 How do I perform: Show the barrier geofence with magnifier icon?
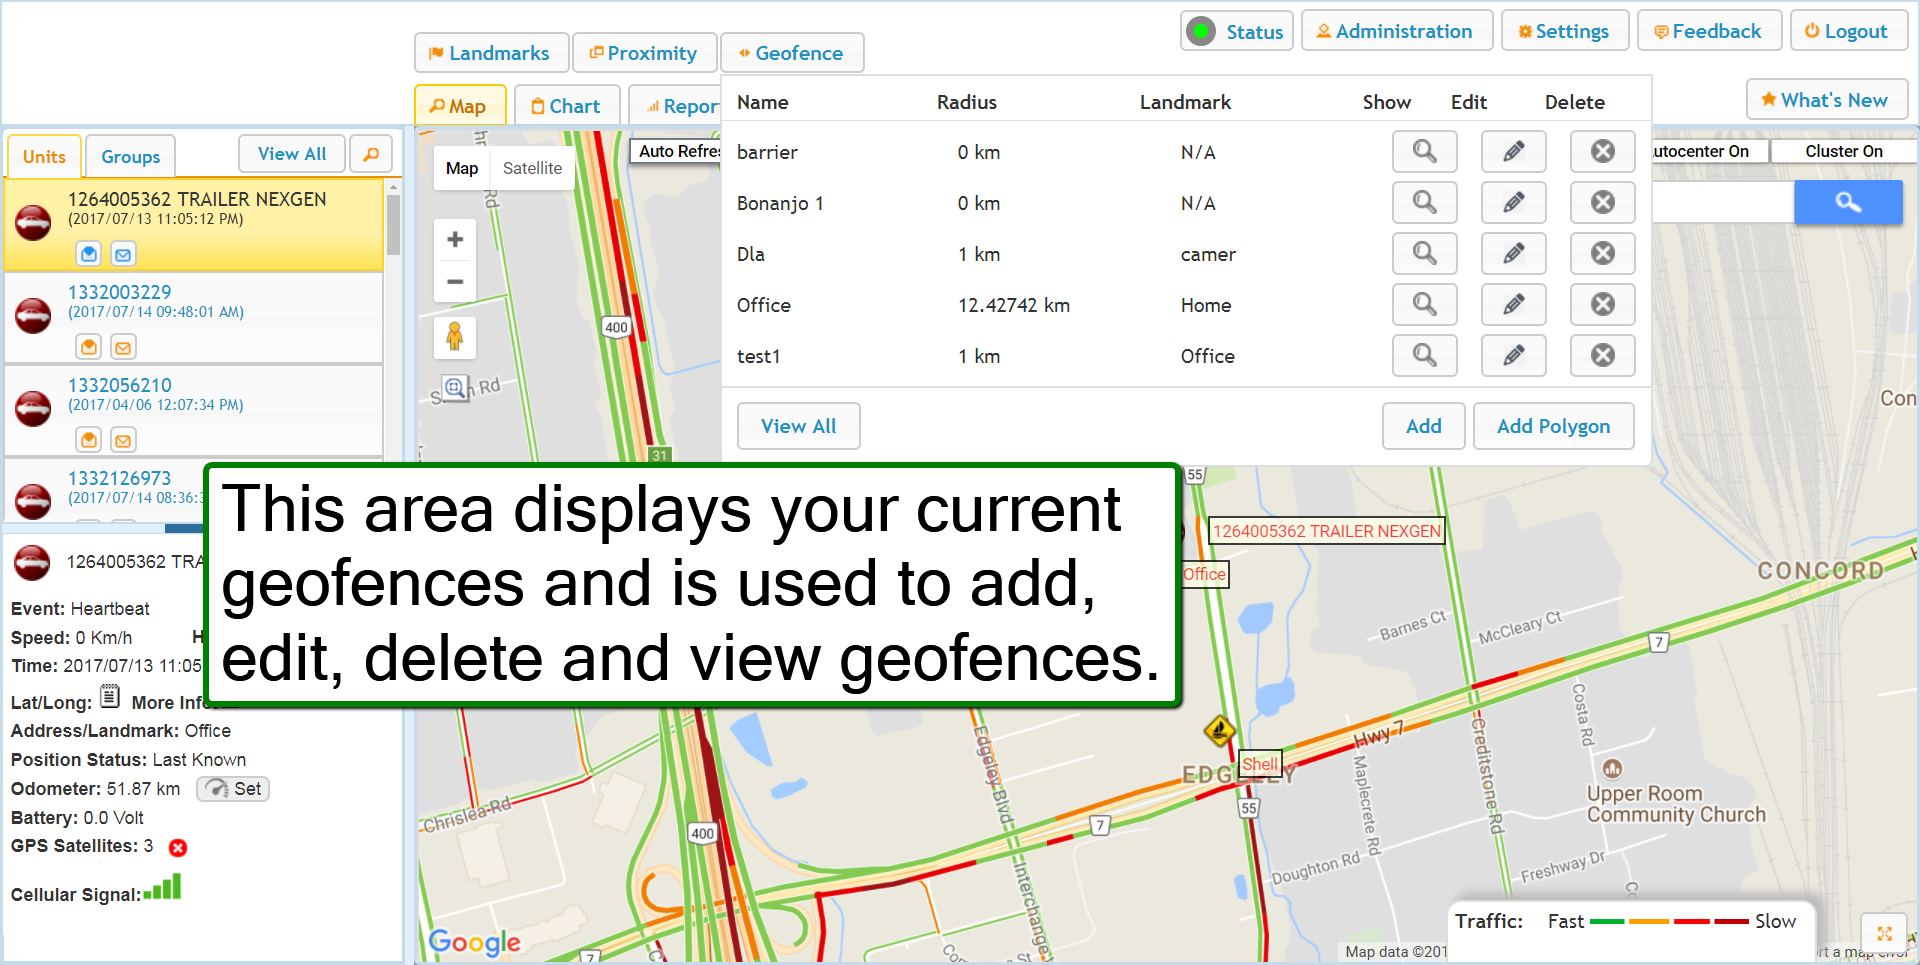coord(1424,152)
